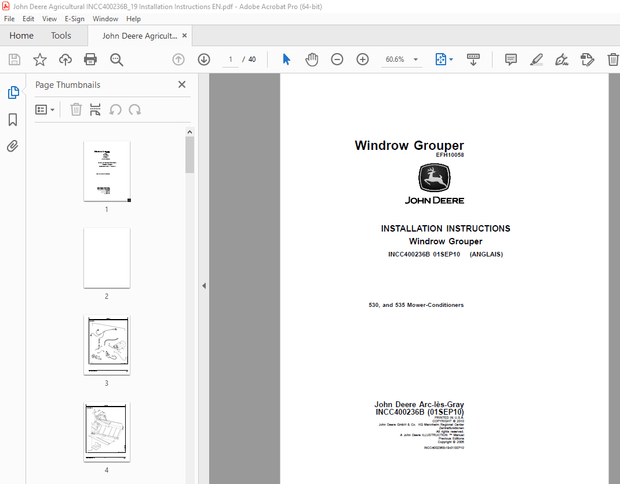The height and width of the screenshot is (484, 620).
Task: Go to next page arrow
Action: coord(204,60)
